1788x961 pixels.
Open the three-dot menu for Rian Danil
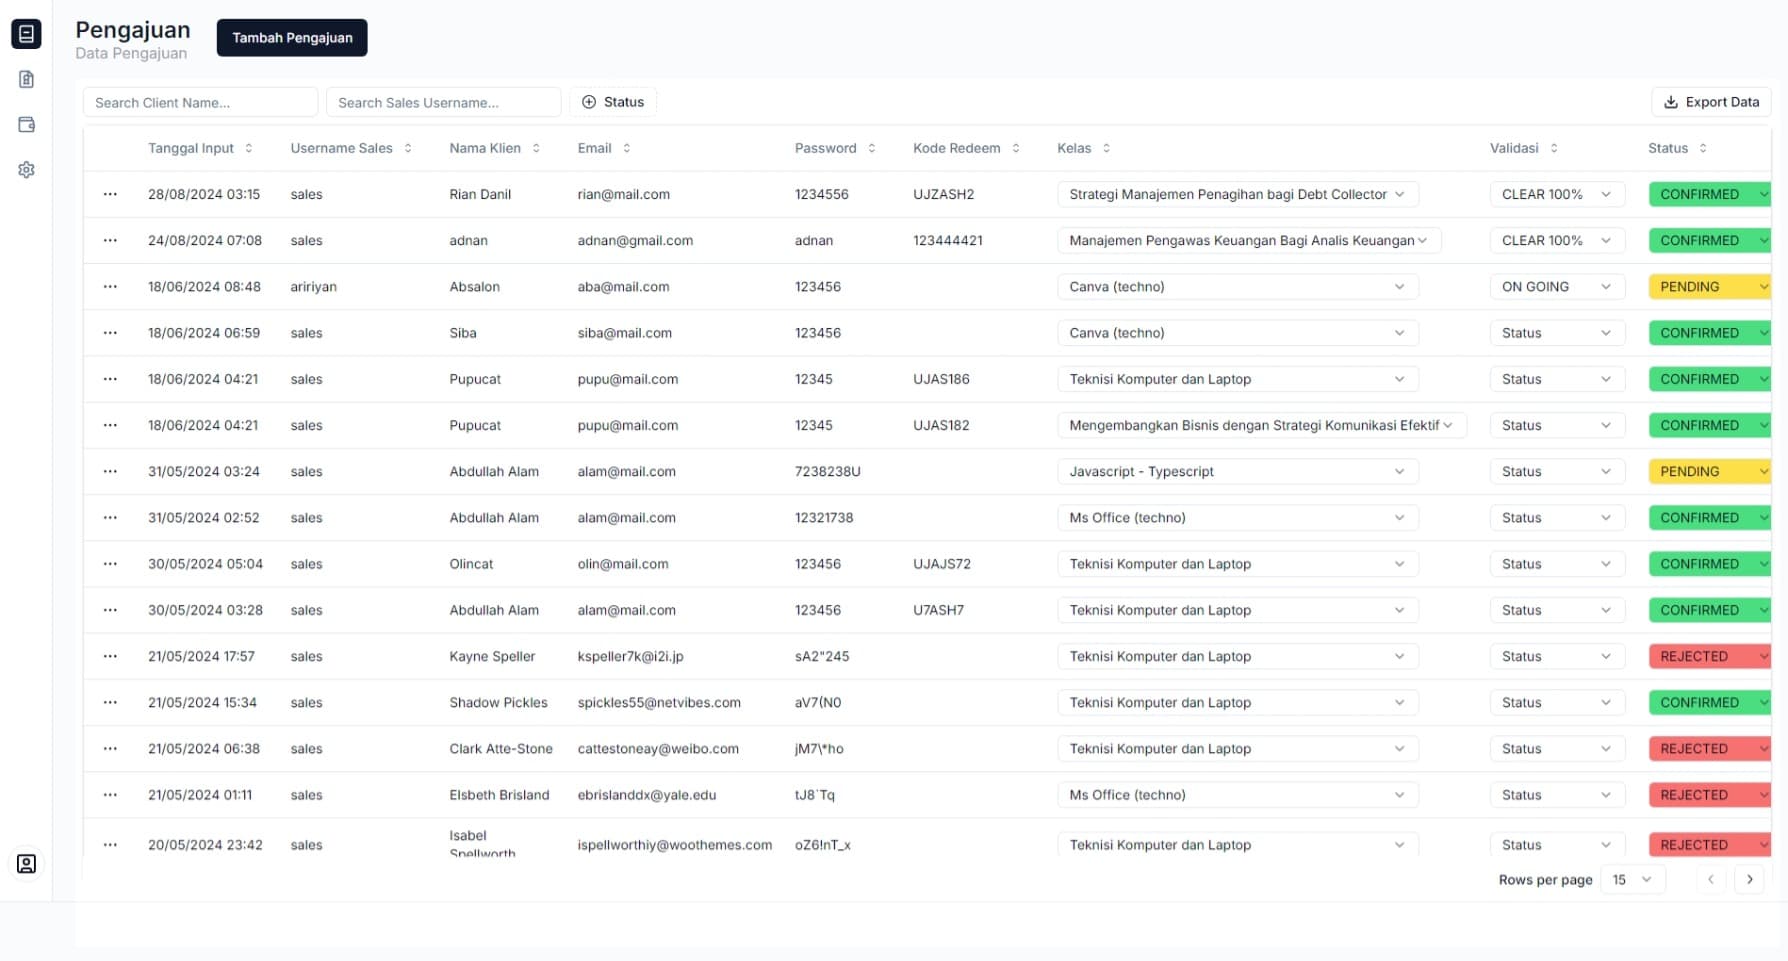pos(110,194)
